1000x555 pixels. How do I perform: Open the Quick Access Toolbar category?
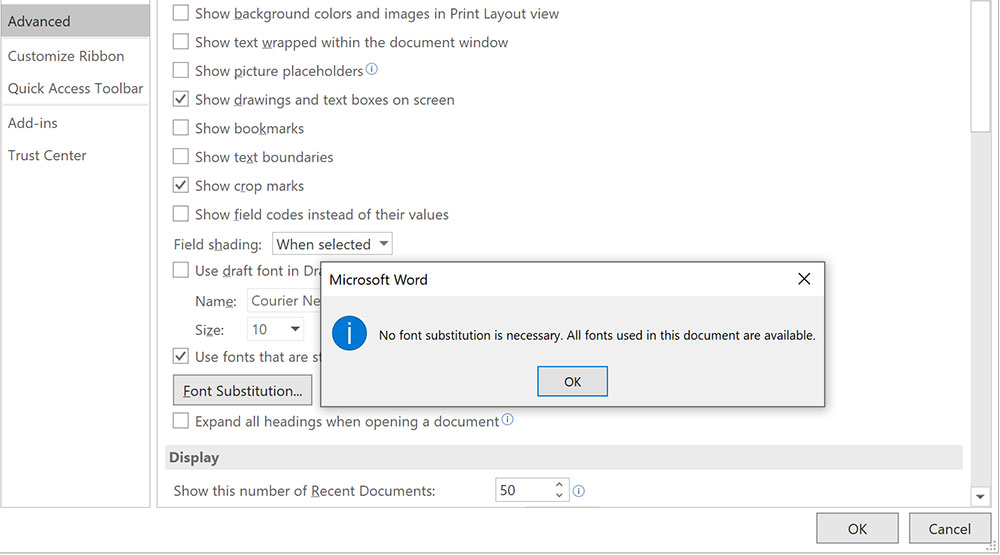pos(75,88)
